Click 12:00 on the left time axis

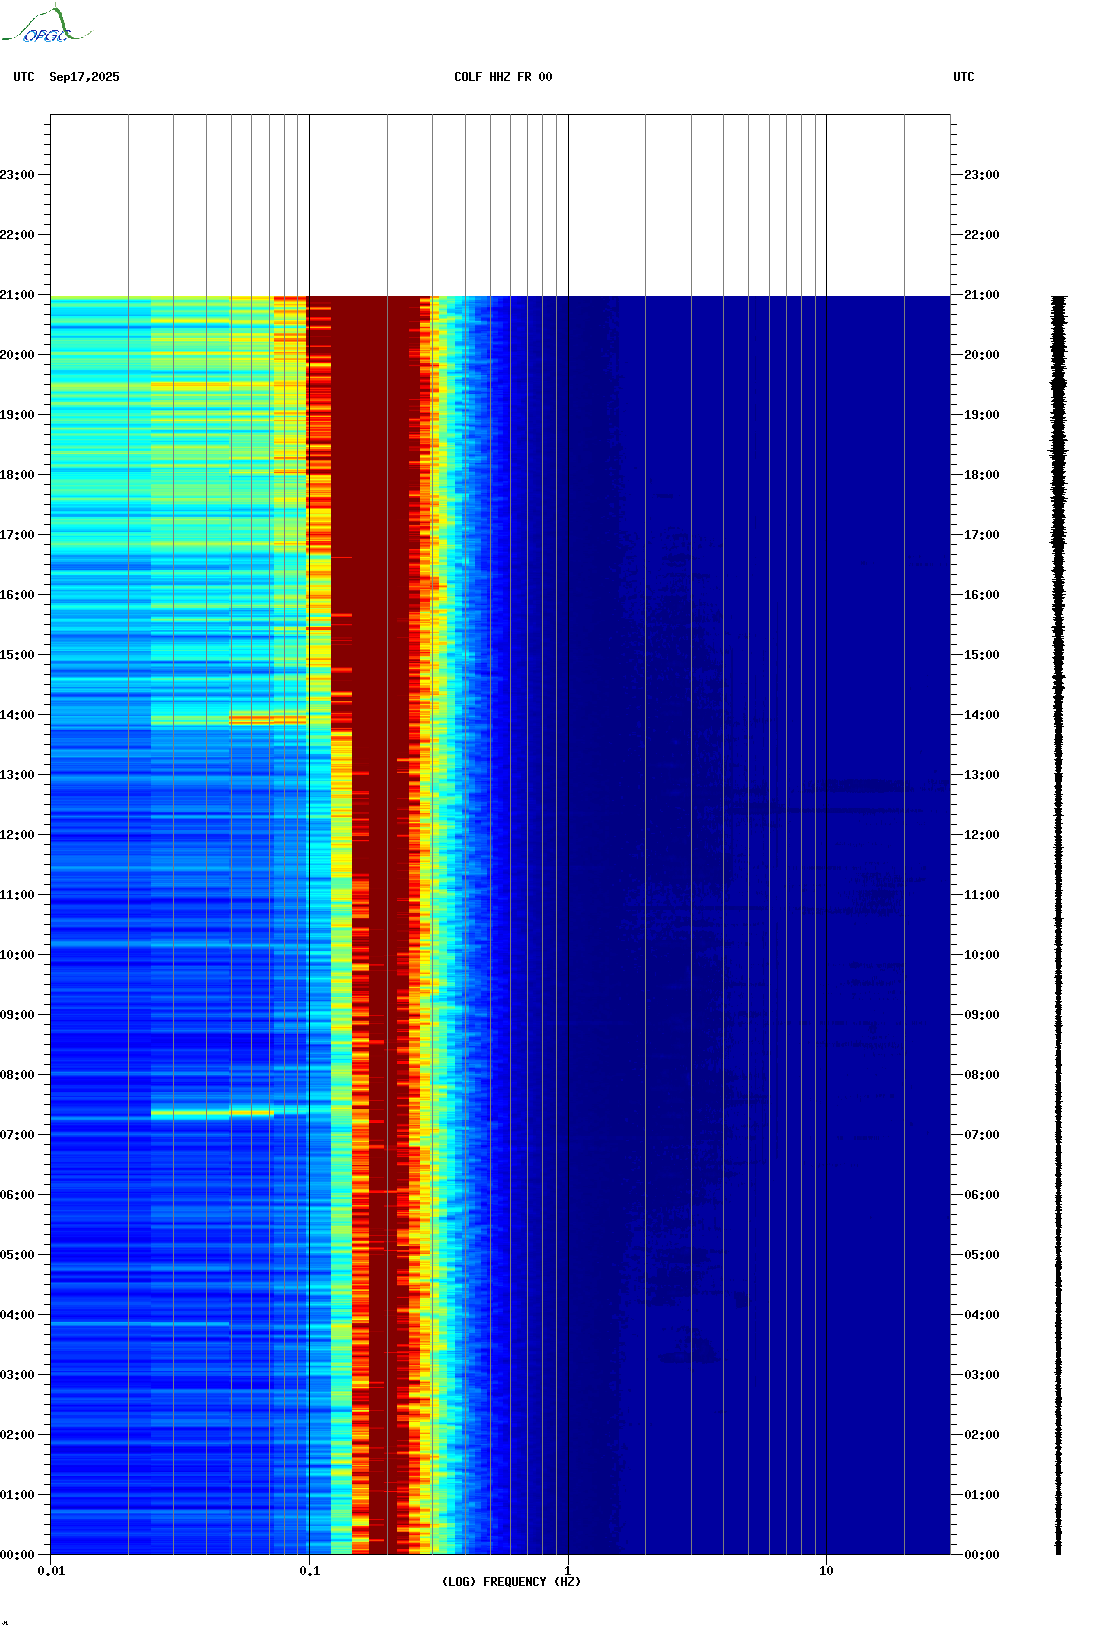click(x=17, y=835)
